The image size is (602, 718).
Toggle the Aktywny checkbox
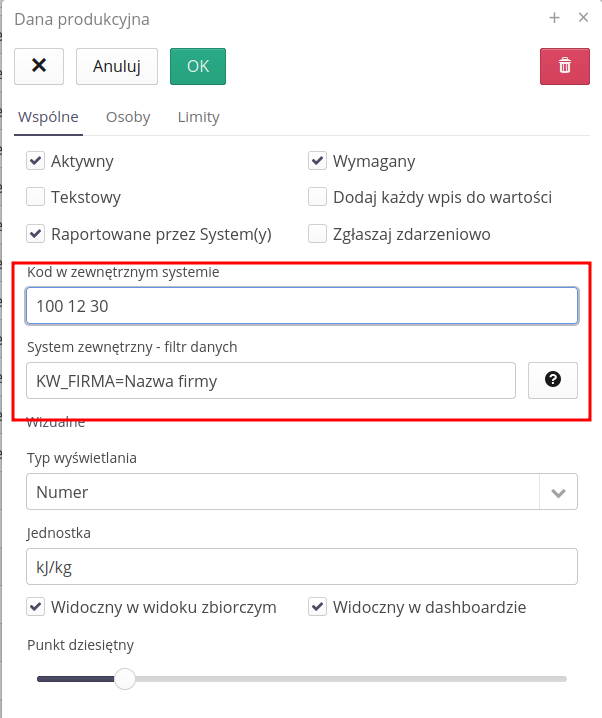[x=36, y=161]
